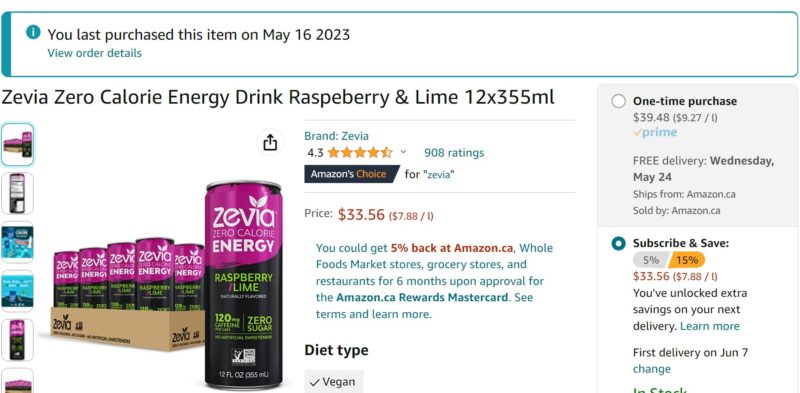This screenshot has width=800, height=393.
Task: Click change under first delivery date
Action: click(652, 369)
